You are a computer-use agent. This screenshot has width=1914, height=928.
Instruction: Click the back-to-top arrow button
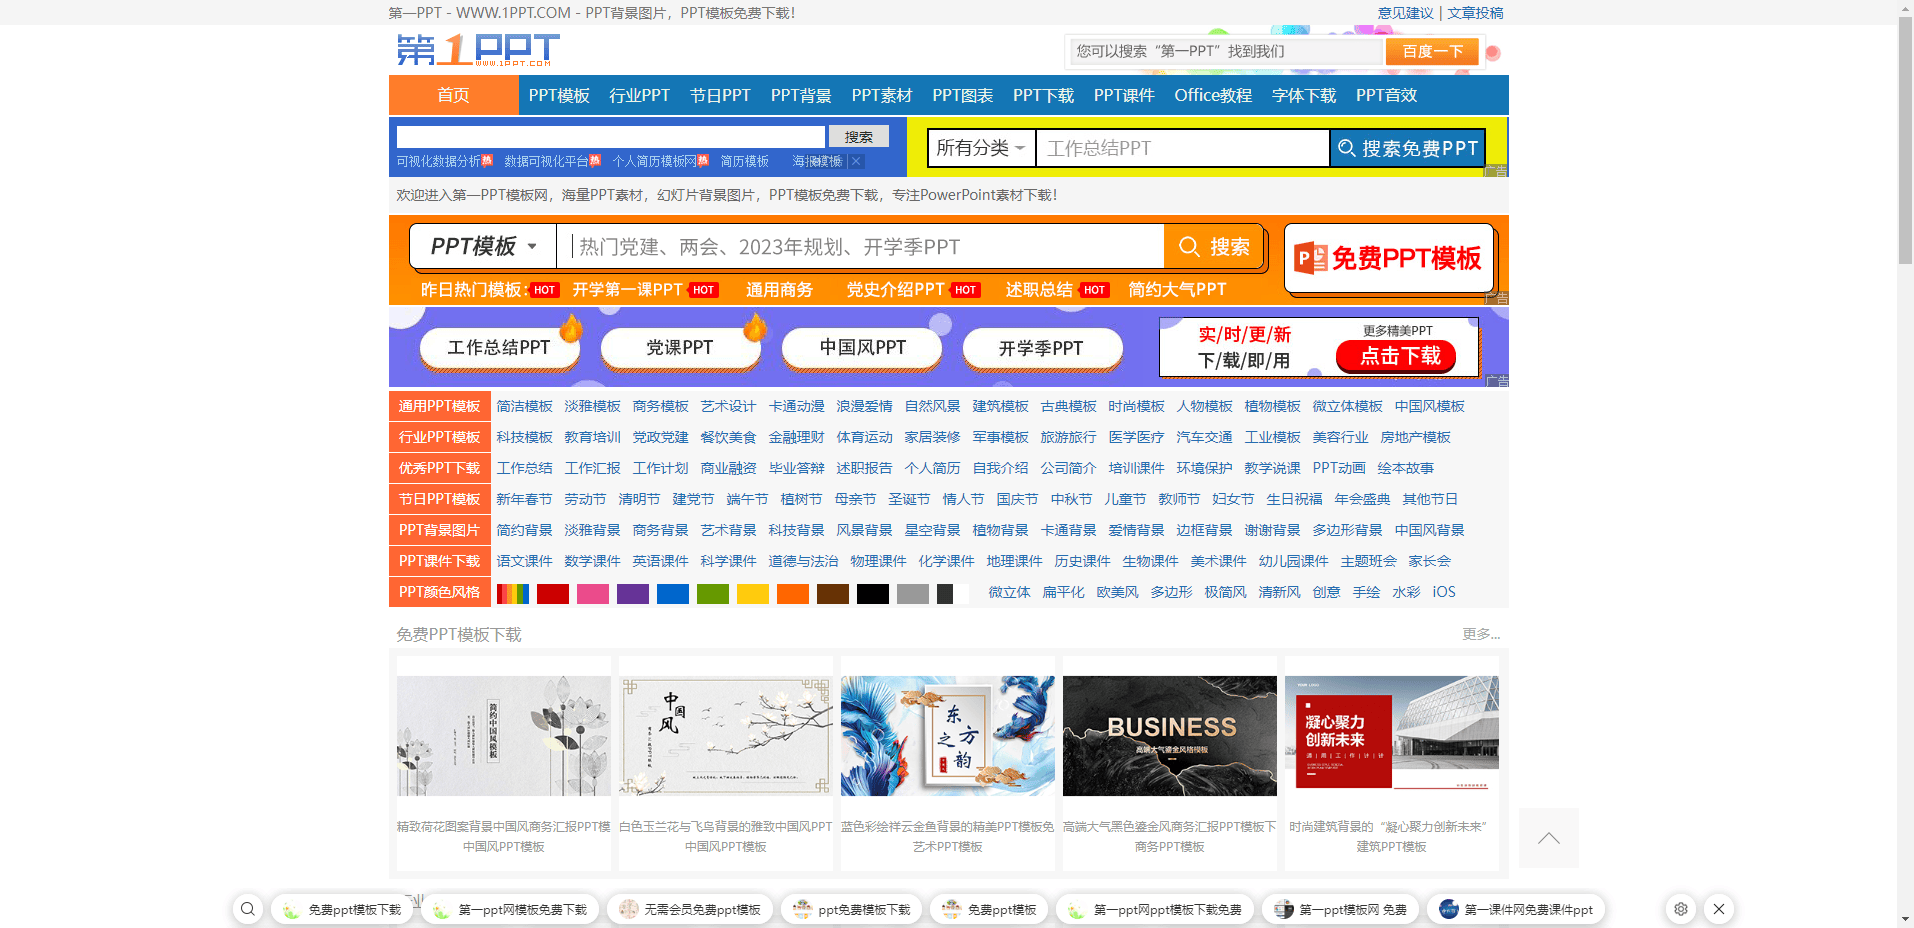tap(1548, 838)
